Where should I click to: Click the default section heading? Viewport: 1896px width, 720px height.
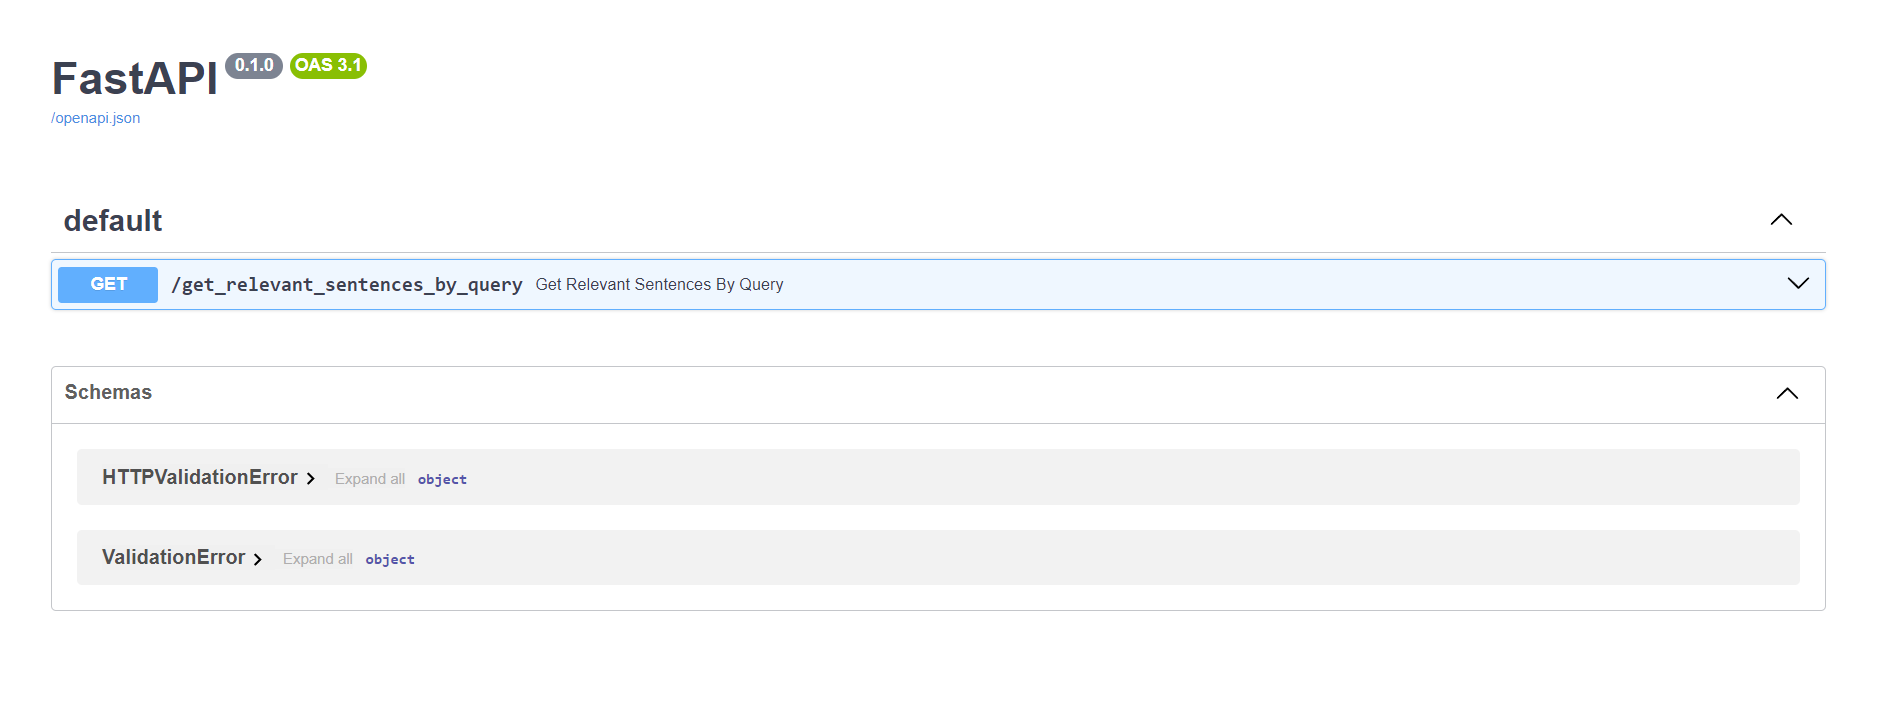(113, 220)
